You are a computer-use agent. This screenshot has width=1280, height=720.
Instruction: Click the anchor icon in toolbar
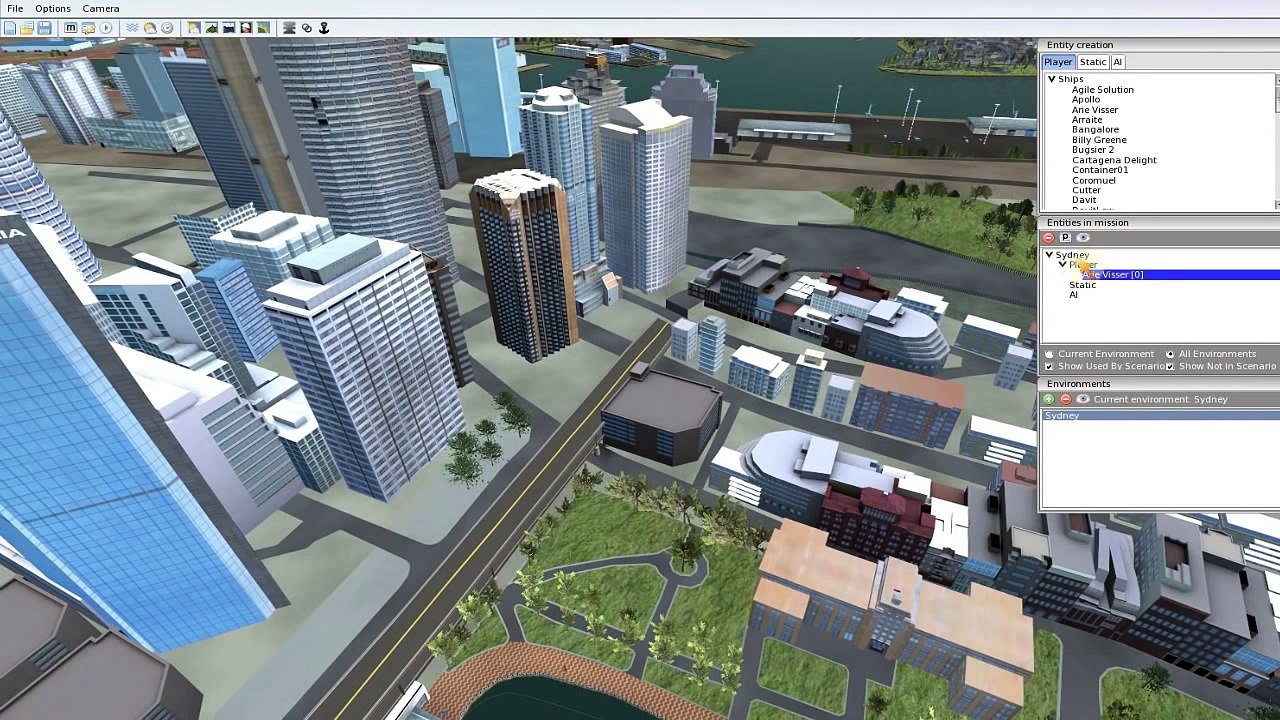coord(324,28)
